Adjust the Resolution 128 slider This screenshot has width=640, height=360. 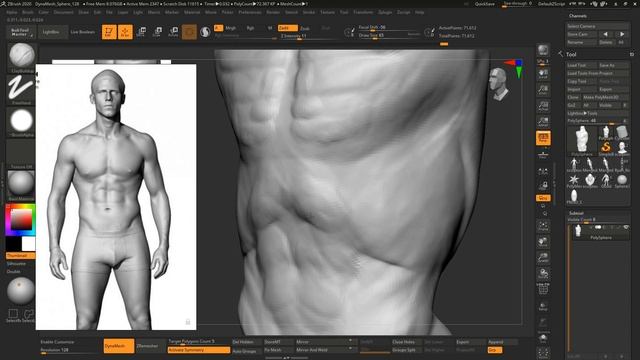[x=70, y=350]
